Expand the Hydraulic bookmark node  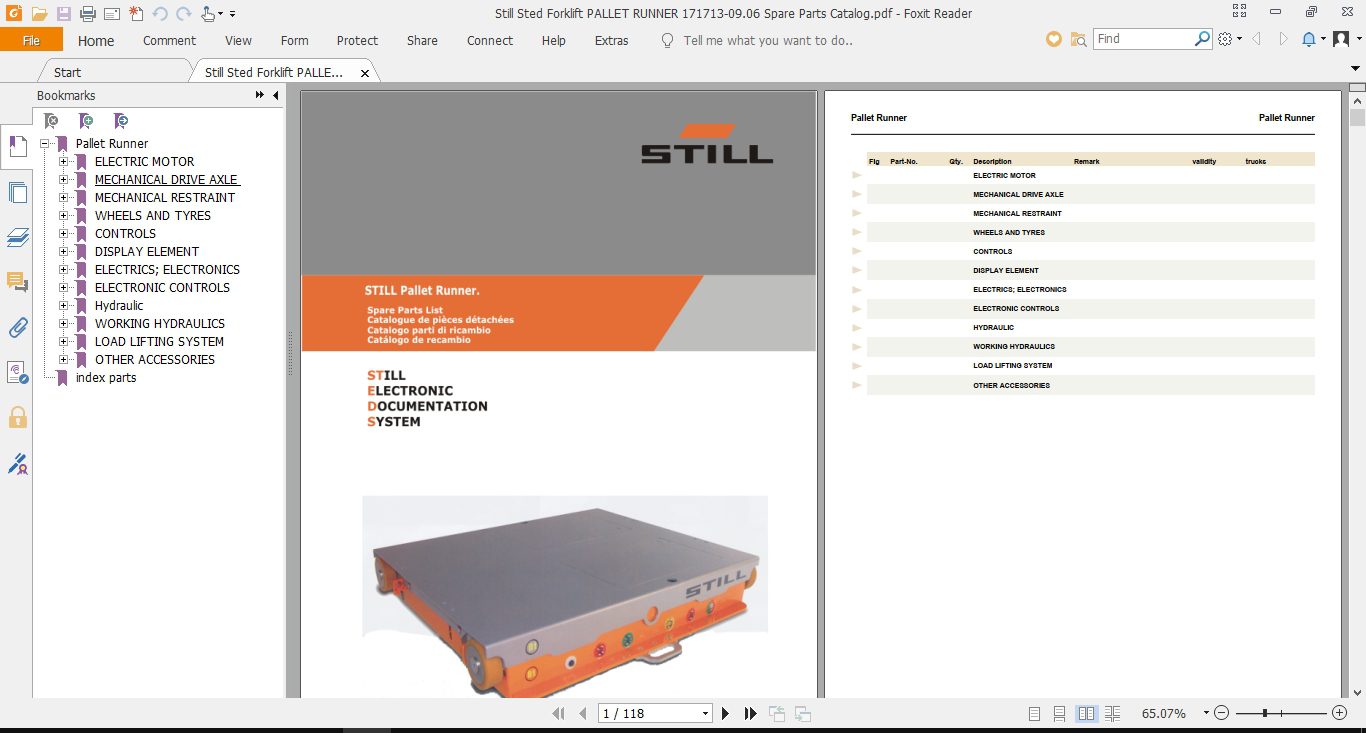tap(63, 306)
